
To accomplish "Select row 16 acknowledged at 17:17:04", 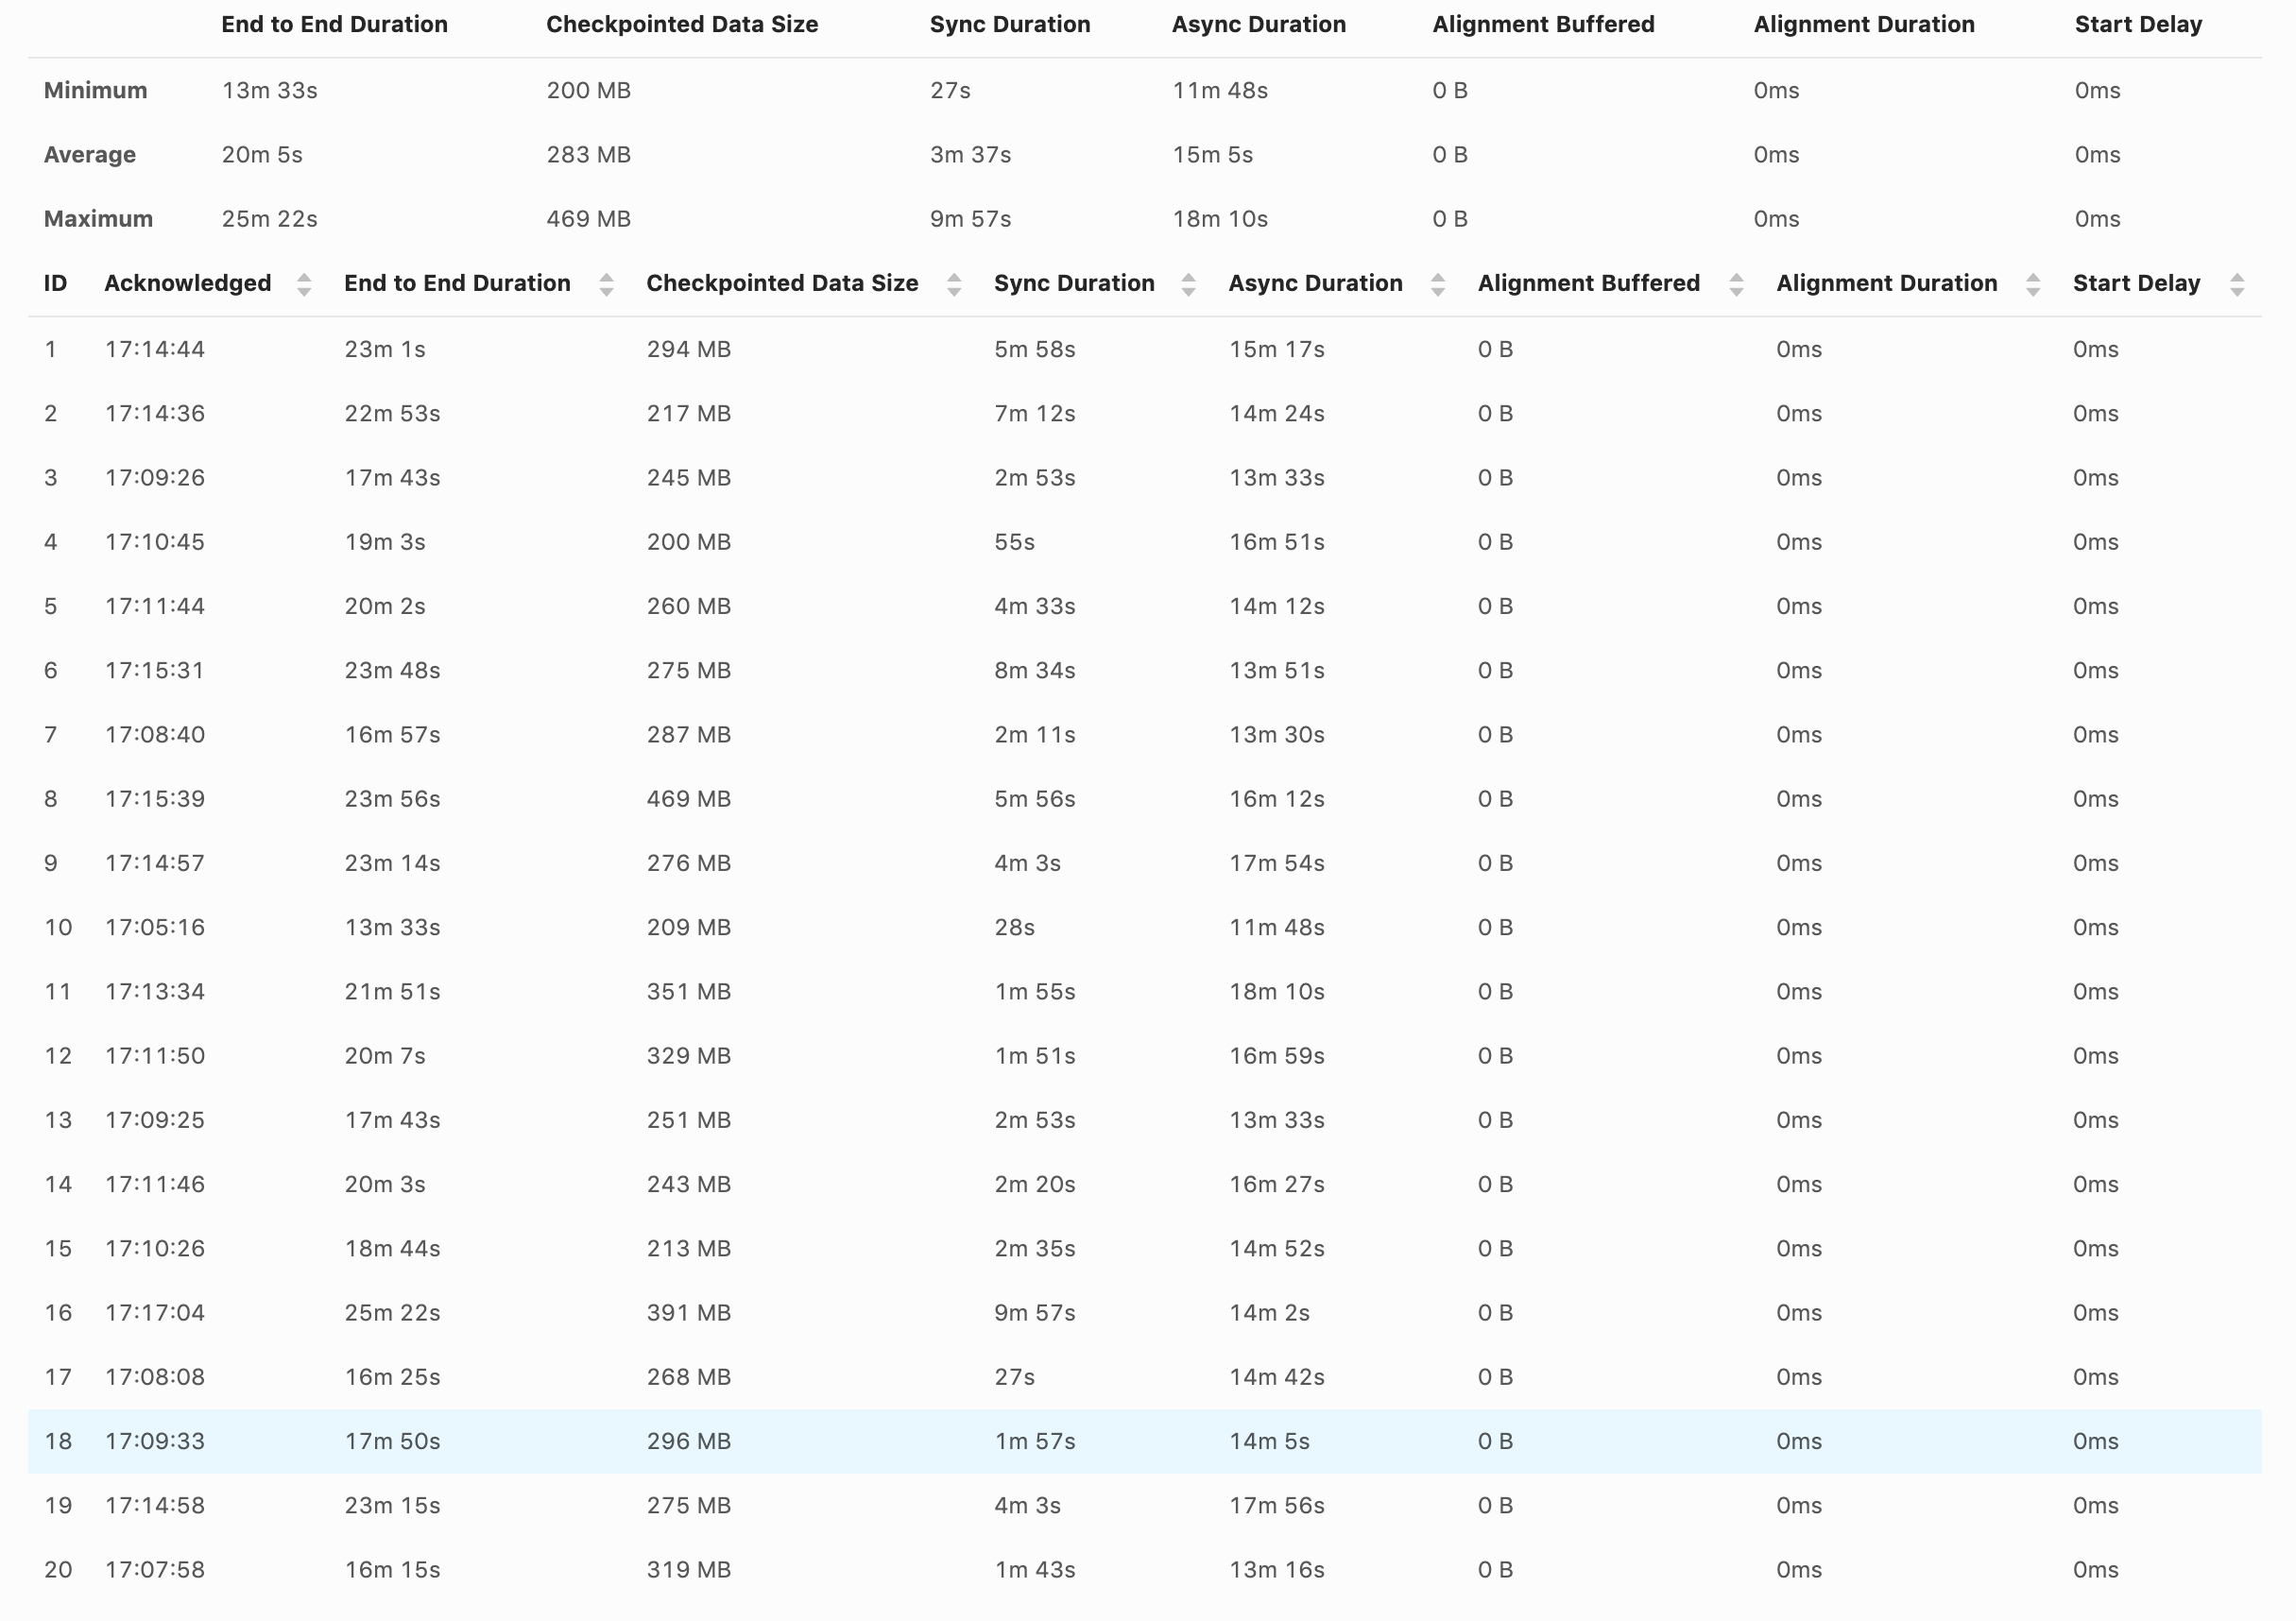I will click(155, 1313).
